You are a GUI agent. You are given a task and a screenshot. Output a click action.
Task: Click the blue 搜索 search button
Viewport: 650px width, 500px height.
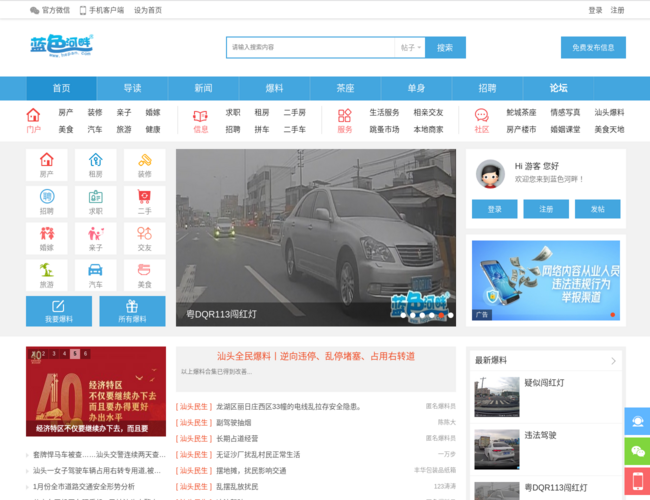(x=445, y=47)
